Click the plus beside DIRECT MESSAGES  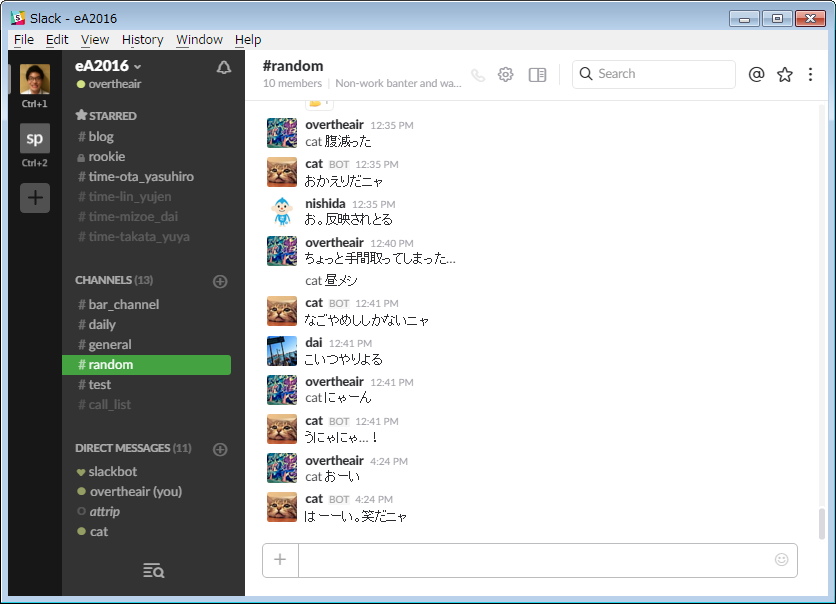[x=220, y=449]
